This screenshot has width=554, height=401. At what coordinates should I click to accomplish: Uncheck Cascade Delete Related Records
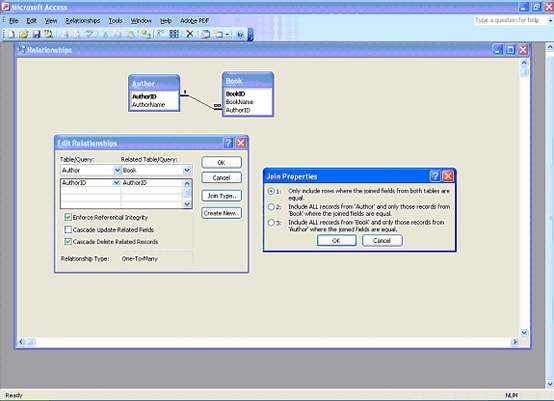point(68,242)
